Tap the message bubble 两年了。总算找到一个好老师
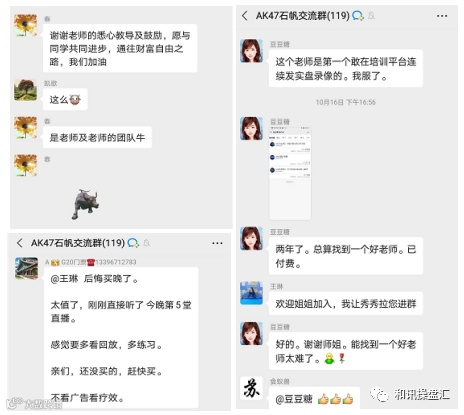 point(346,256)
